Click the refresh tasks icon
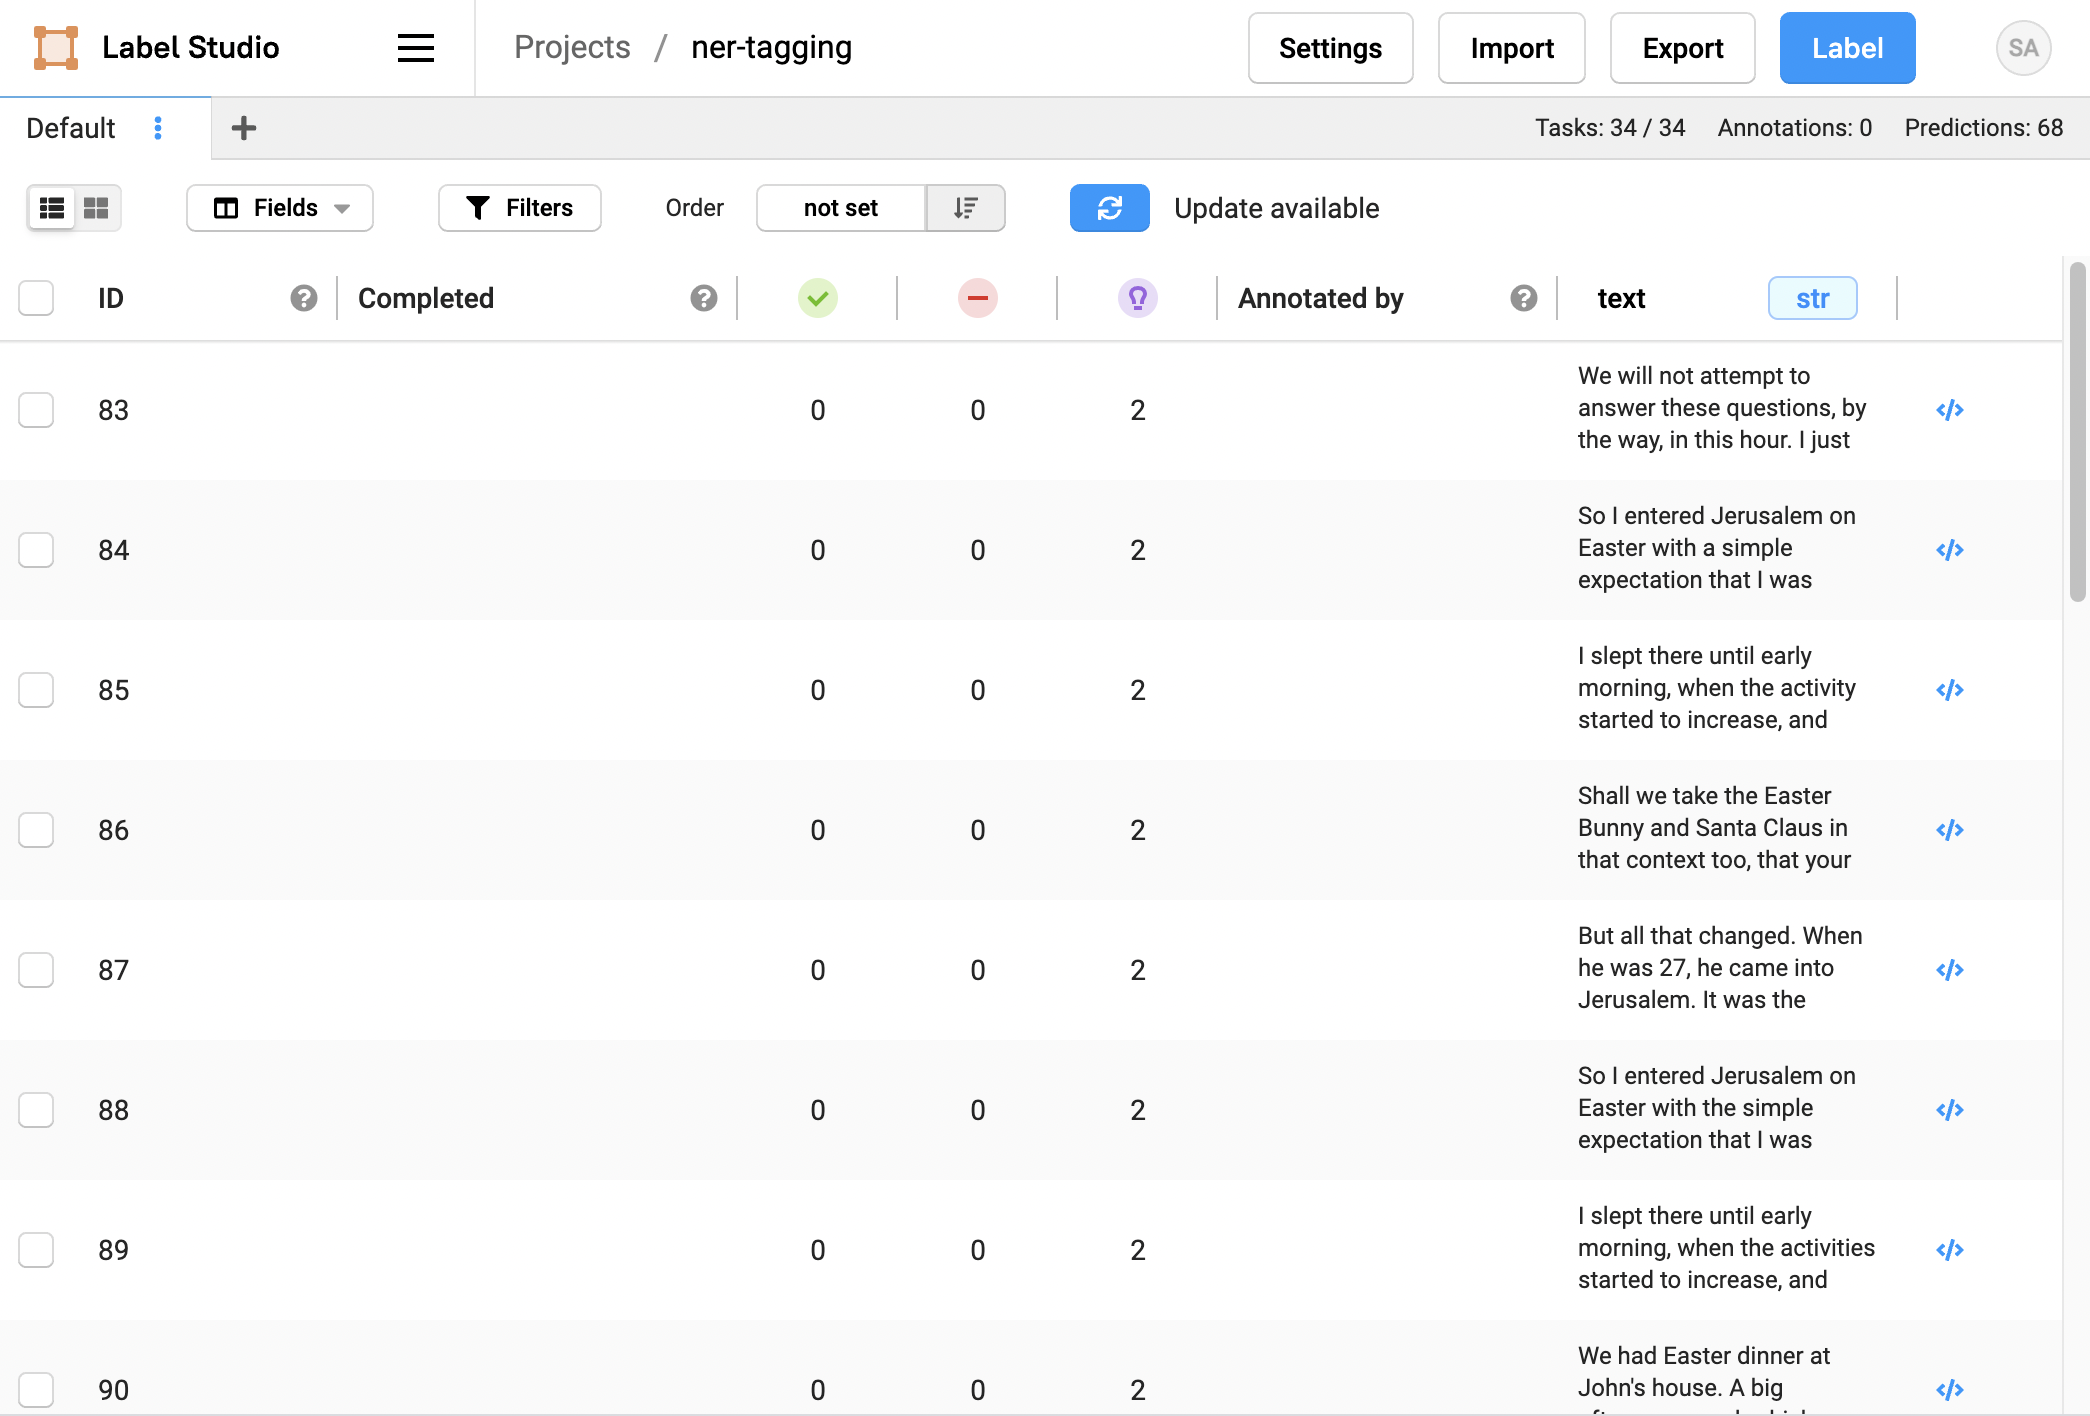The width and height of the screenshot is (2090, 1416). [1109, 208]
